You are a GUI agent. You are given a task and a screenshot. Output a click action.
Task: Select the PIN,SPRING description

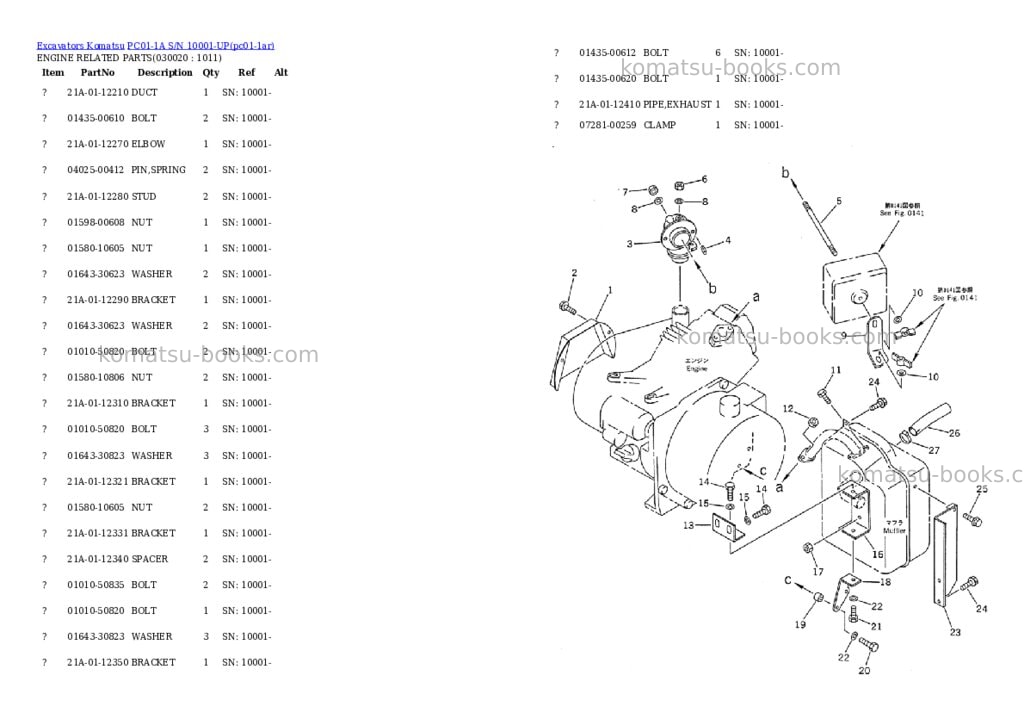(x=159, y=170)
